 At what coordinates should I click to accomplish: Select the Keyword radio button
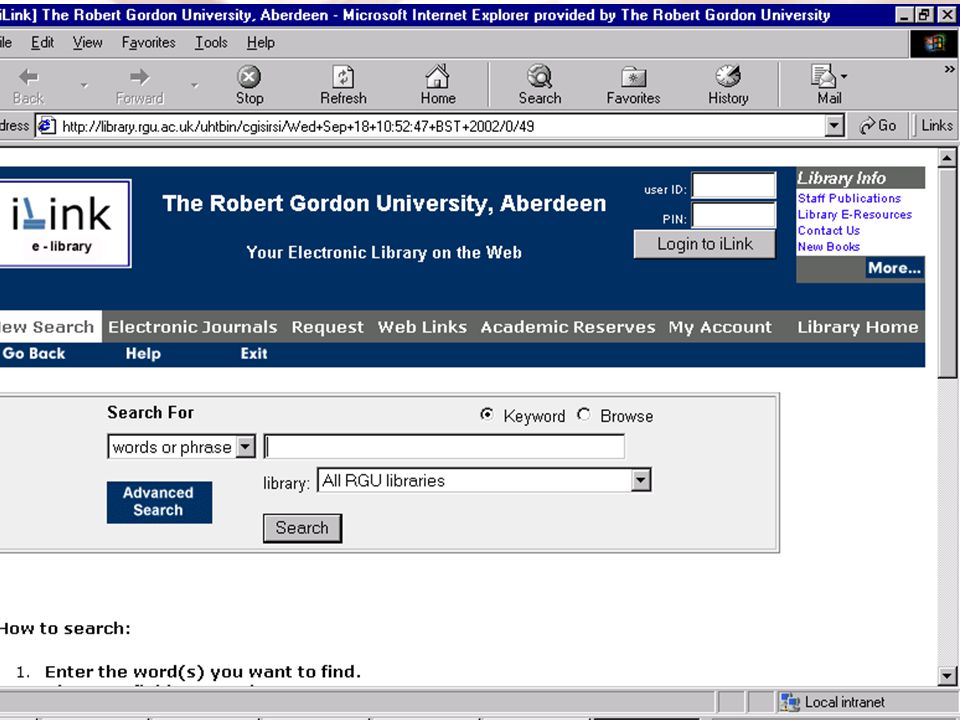(487, 414)
